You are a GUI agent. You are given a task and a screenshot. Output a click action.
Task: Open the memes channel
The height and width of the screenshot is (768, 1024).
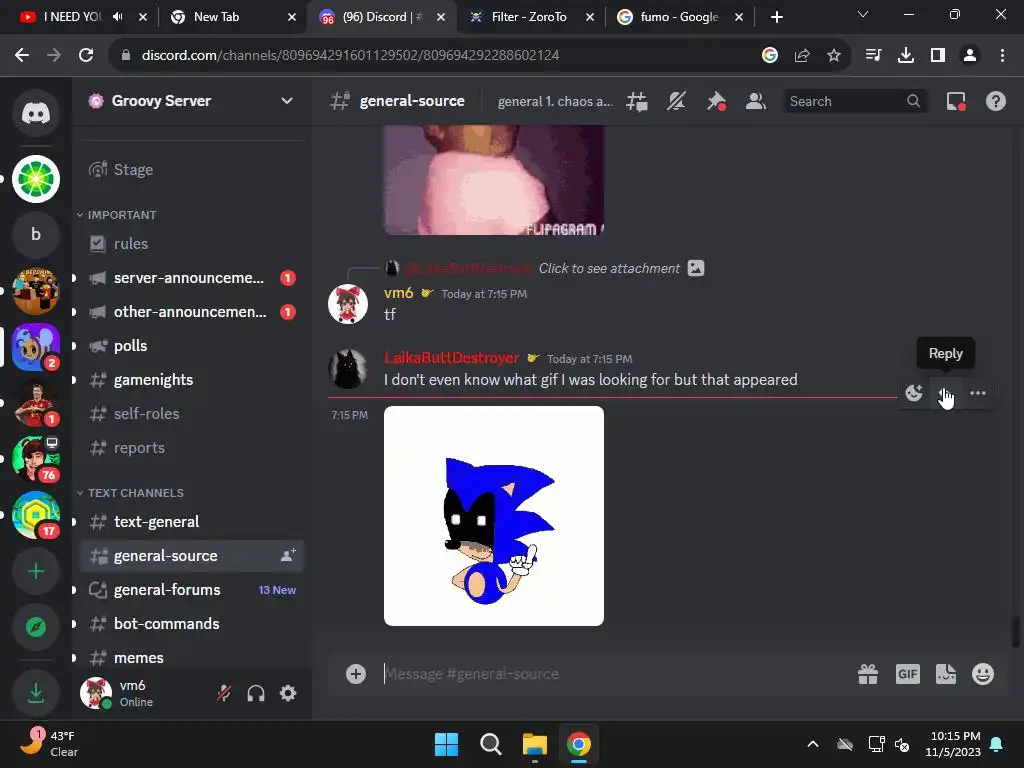(x=191, y=658)
